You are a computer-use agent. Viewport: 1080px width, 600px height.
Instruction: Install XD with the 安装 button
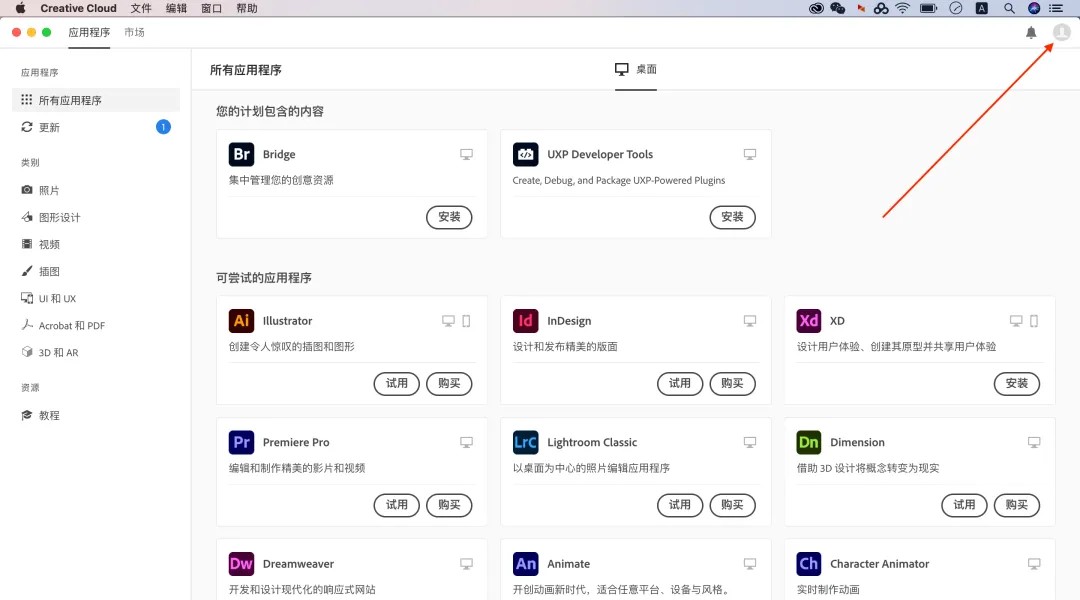[x=1017, y=384]
